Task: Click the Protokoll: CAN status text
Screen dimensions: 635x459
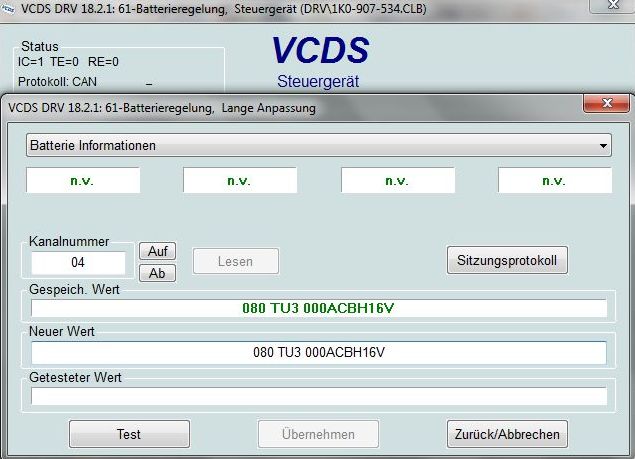Action: coord(57,82)
